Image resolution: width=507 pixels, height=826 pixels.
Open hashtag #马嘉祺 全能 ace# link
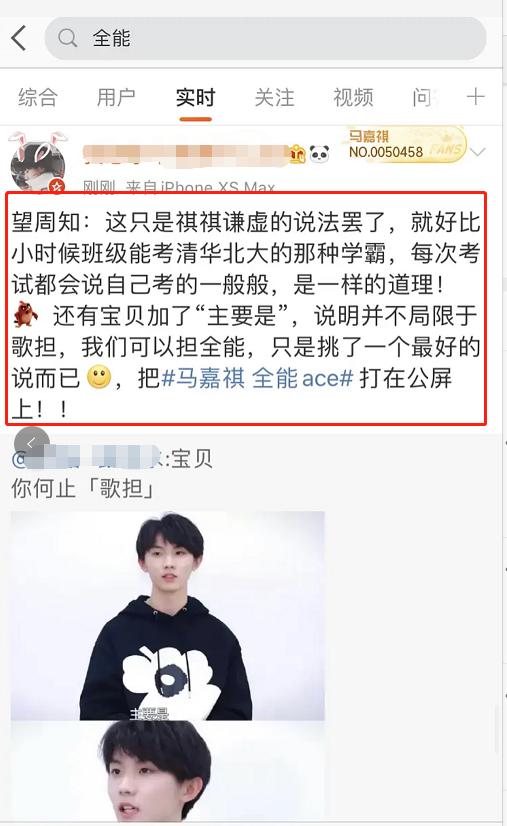[x=257, y=378]
